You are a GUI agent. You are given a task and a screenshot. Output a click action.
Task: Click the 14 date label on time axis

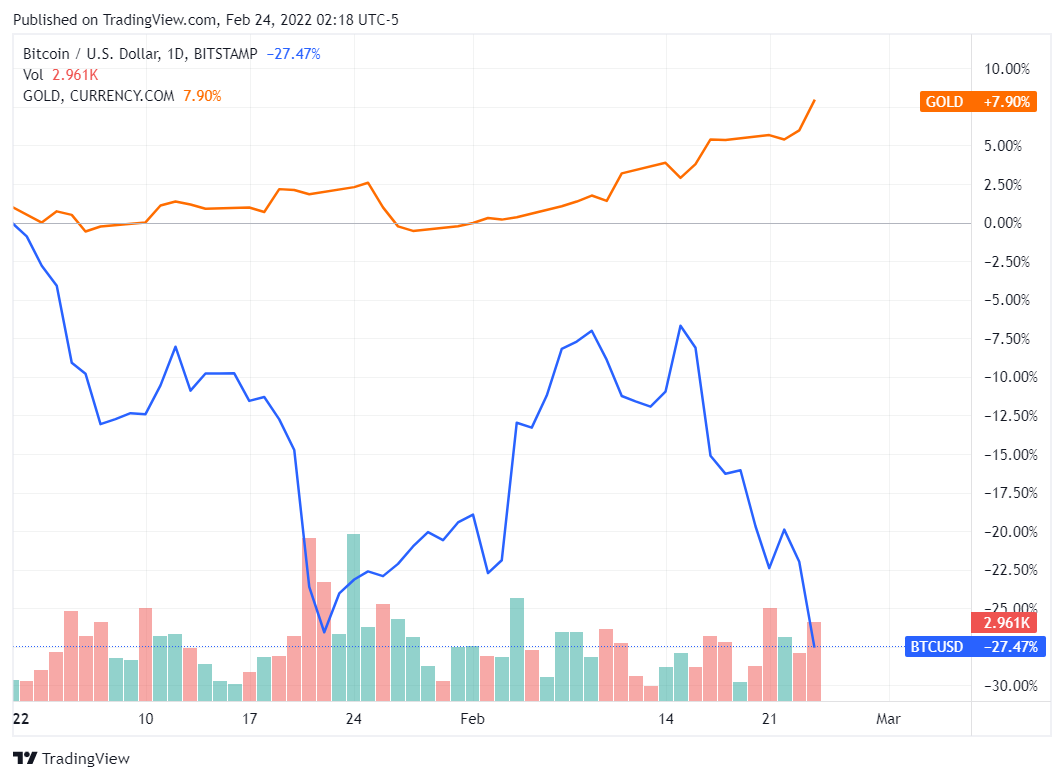coord(667,718)
